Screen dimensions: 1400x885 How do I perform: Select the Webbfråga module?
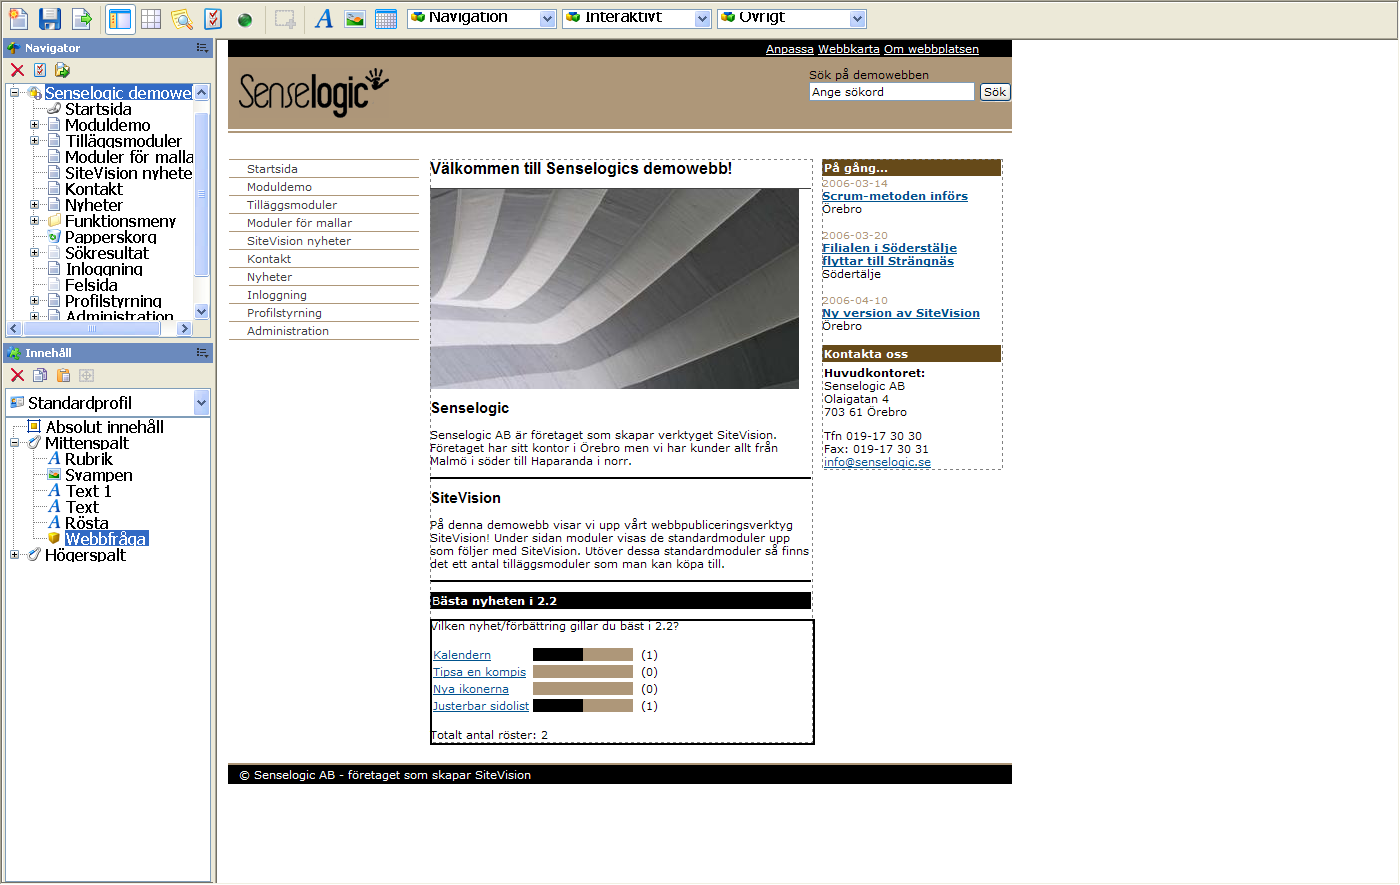[x=106, y=539]
